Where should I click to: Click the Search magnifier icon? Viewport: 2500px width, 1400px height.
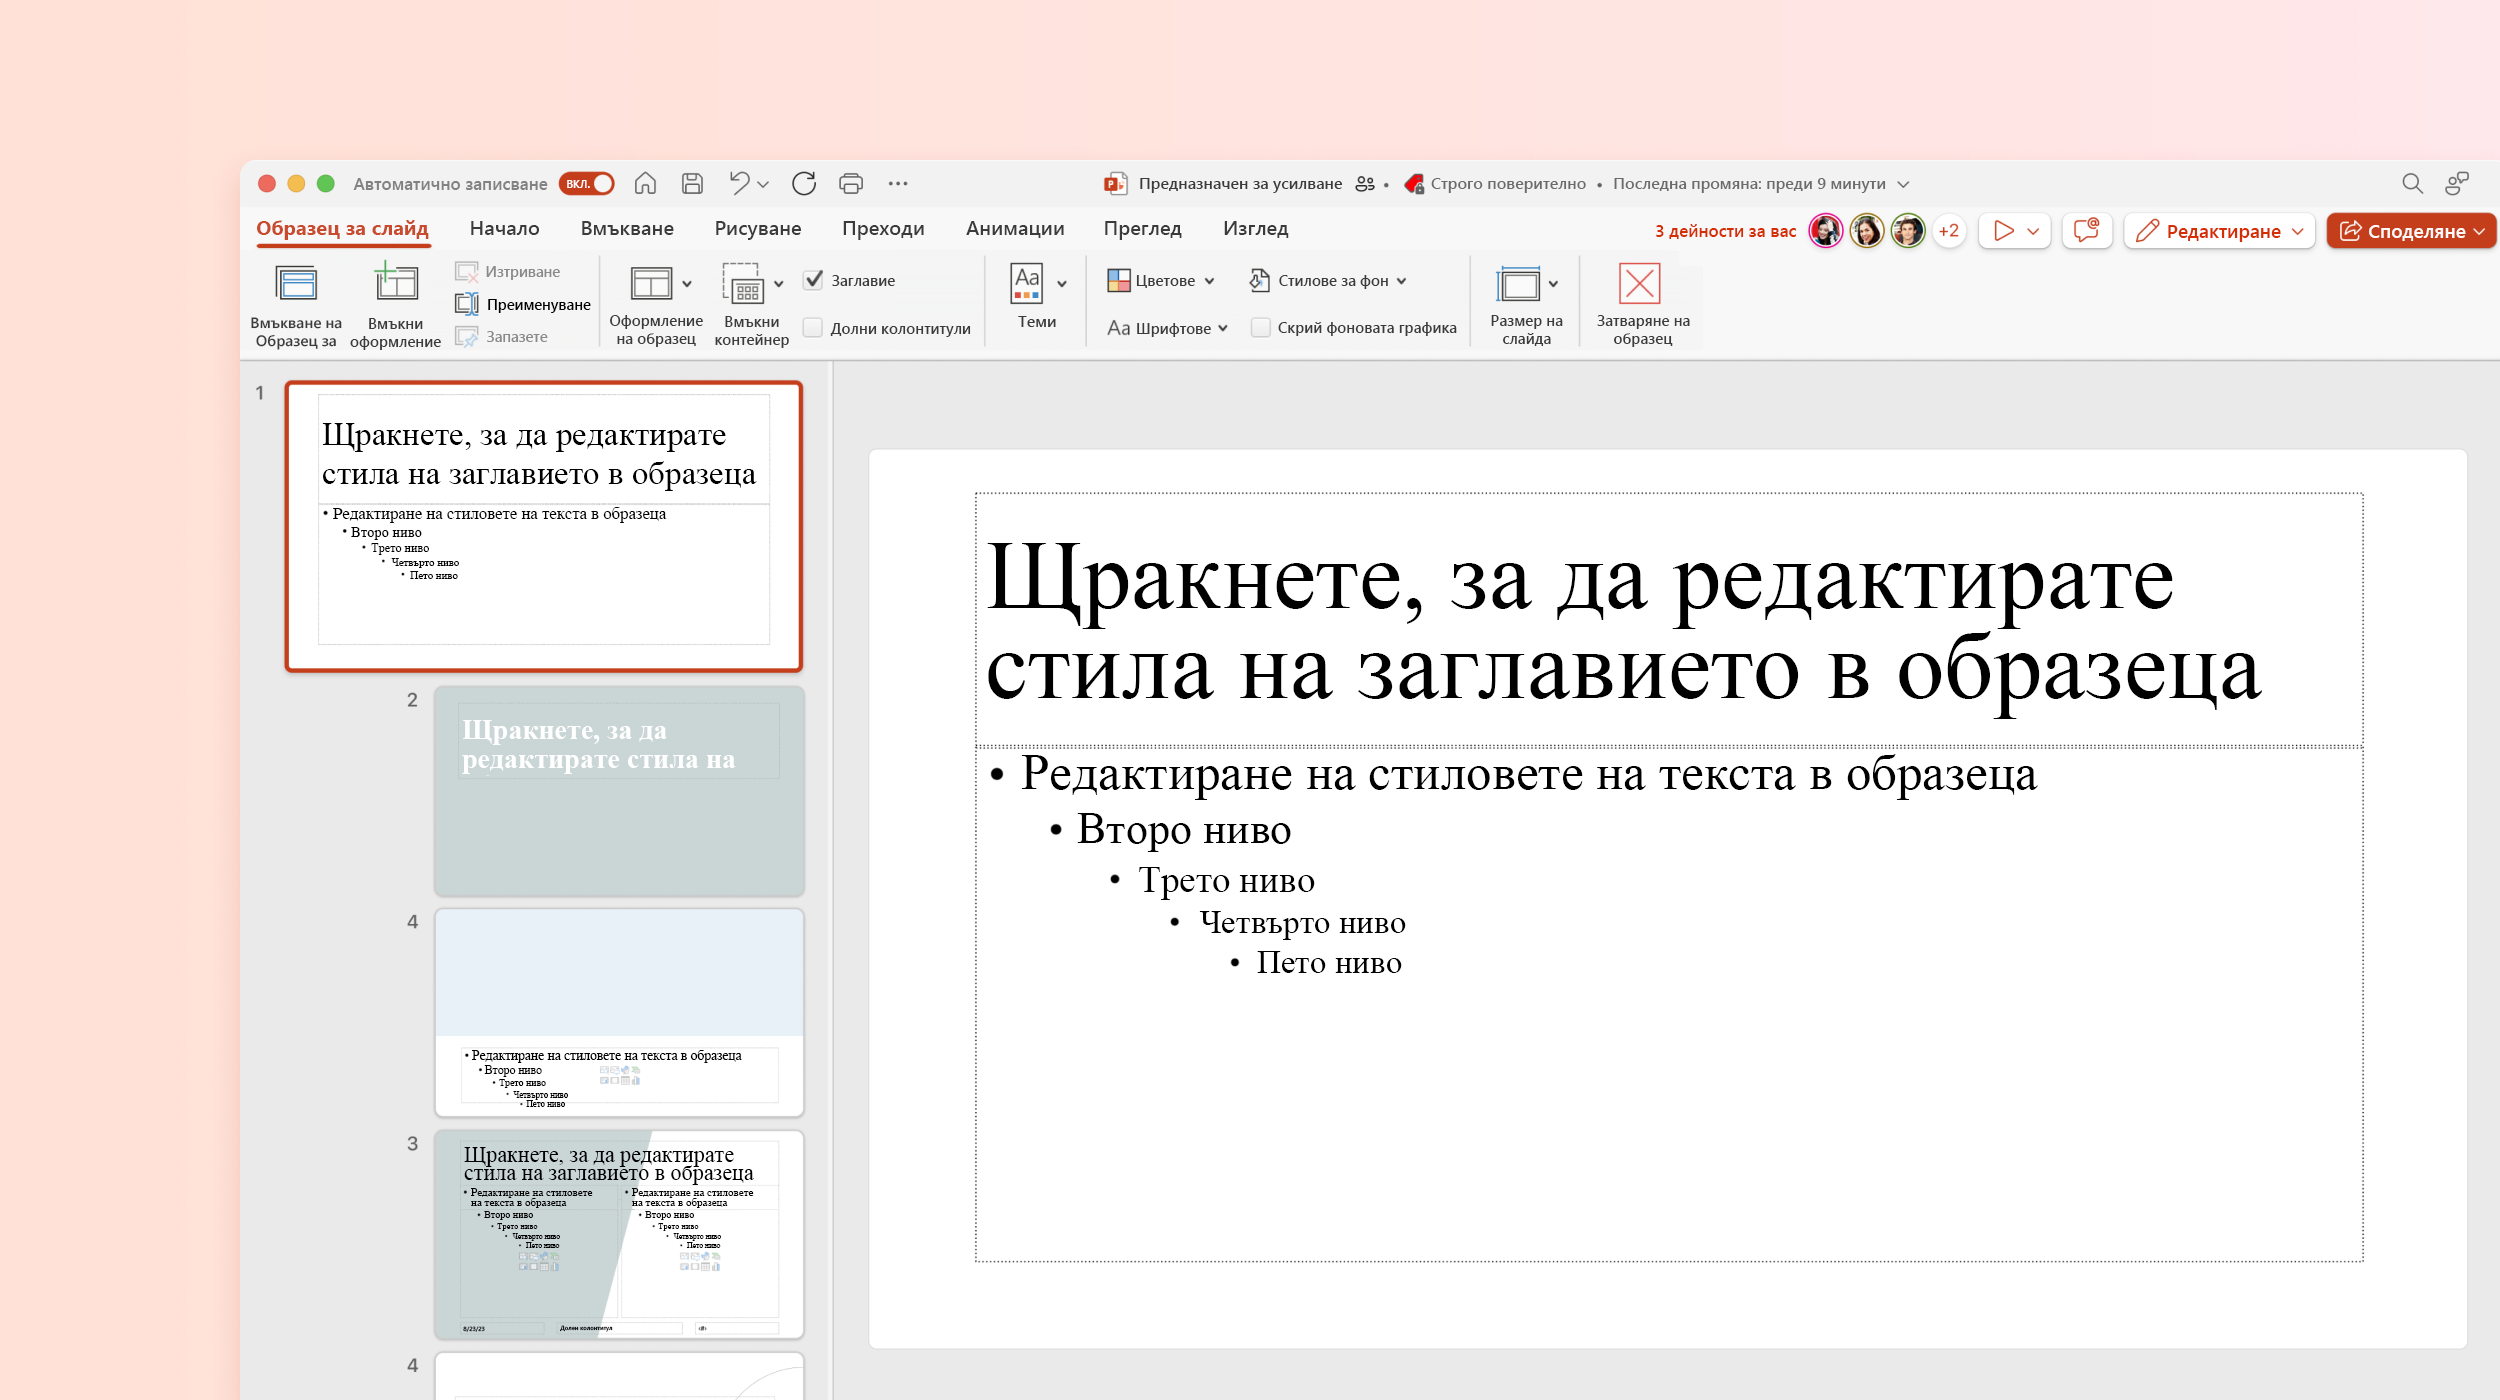pos(2412,183)
